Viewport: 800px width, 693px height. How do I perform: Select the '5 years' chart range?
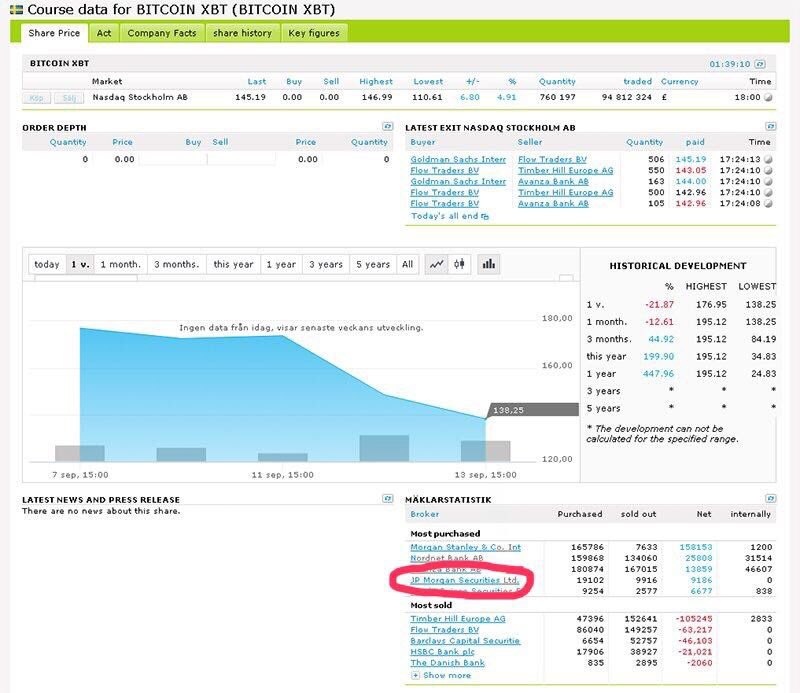[x=371, y=265]
